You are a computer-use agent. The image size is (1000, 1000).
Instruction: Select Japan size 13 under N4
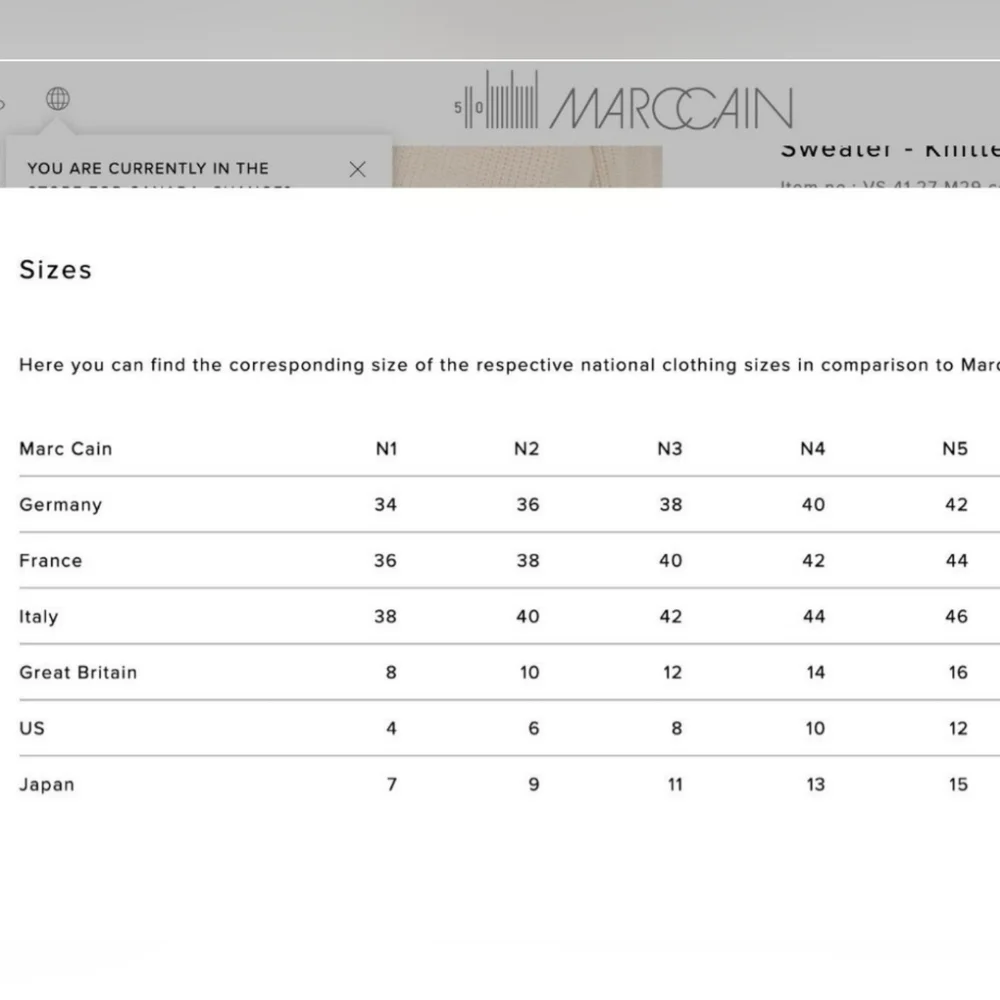pos(816,784)
